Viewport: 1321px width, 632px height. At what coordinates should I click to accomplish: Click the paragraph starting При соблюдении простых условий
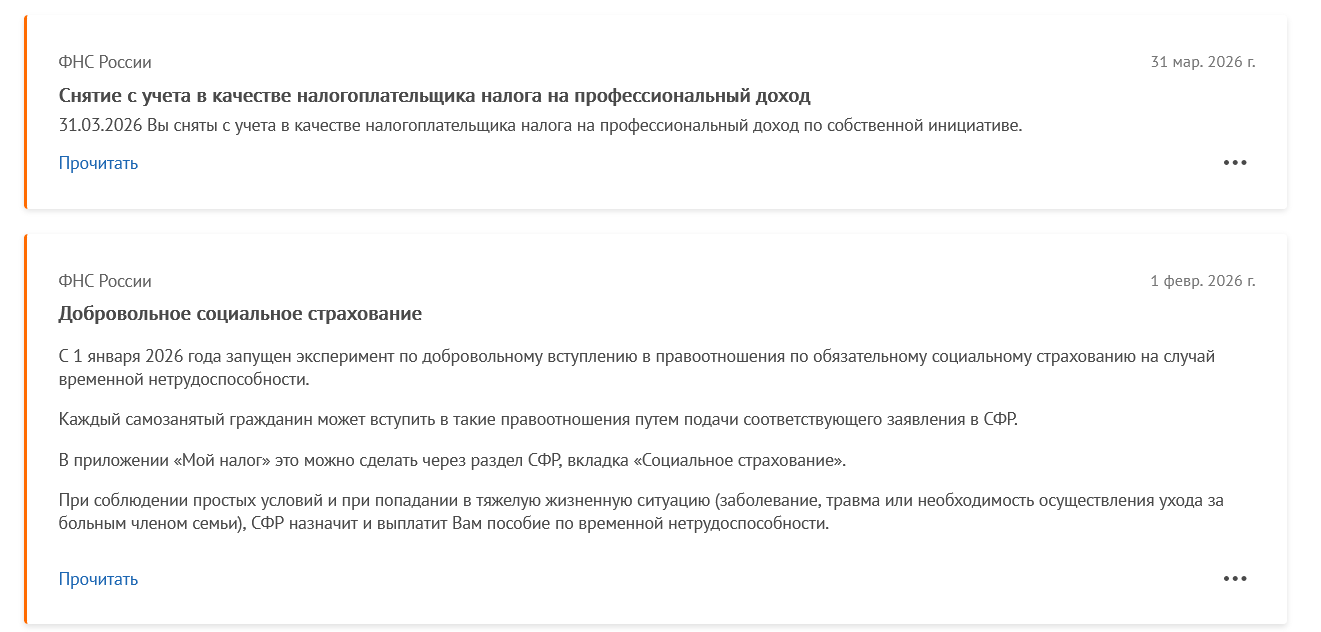[x=641, y=512]
